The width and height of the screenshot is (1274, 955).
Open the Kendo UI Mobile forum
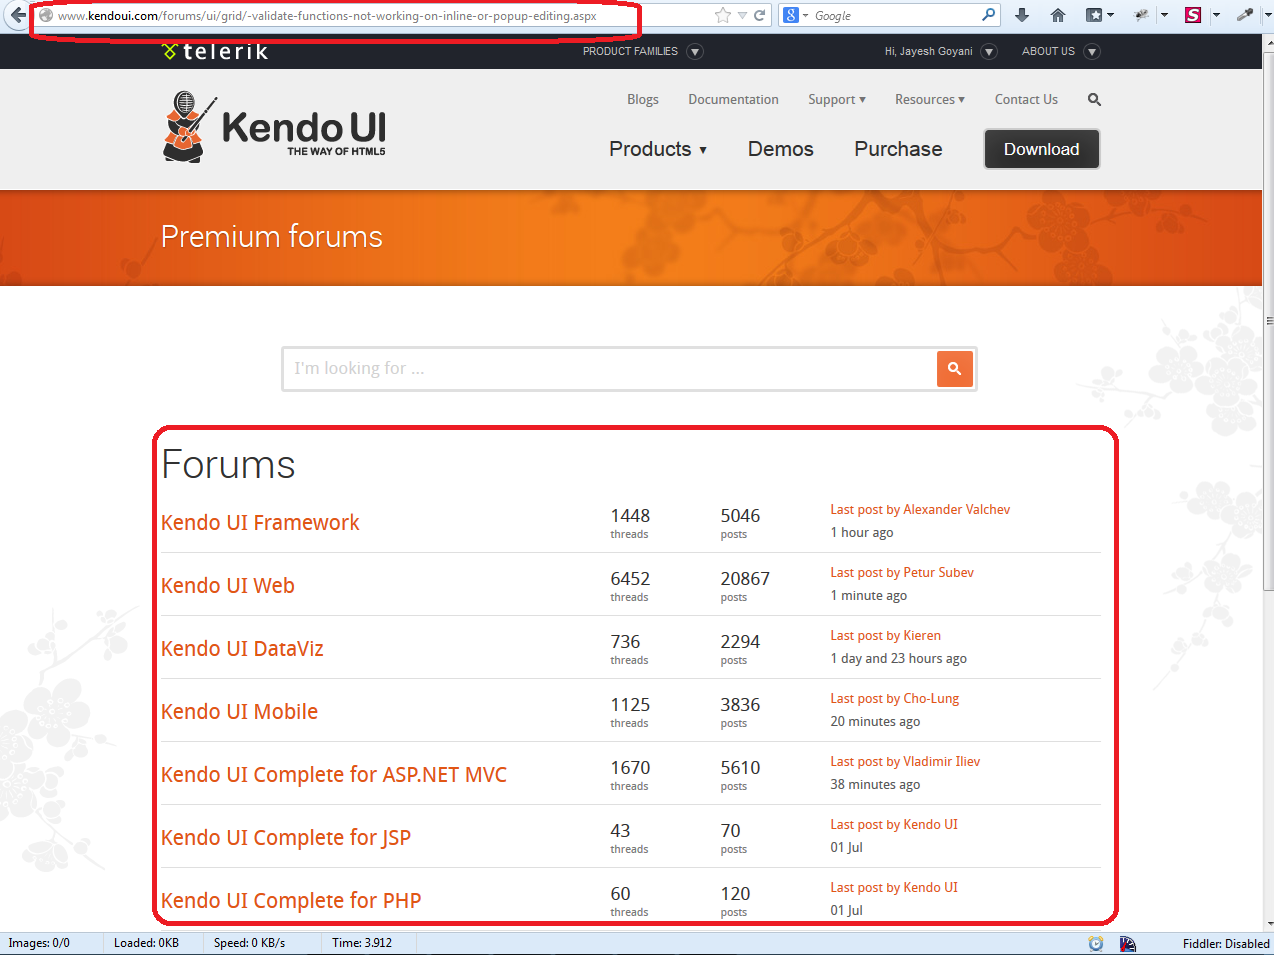[239, 711]
